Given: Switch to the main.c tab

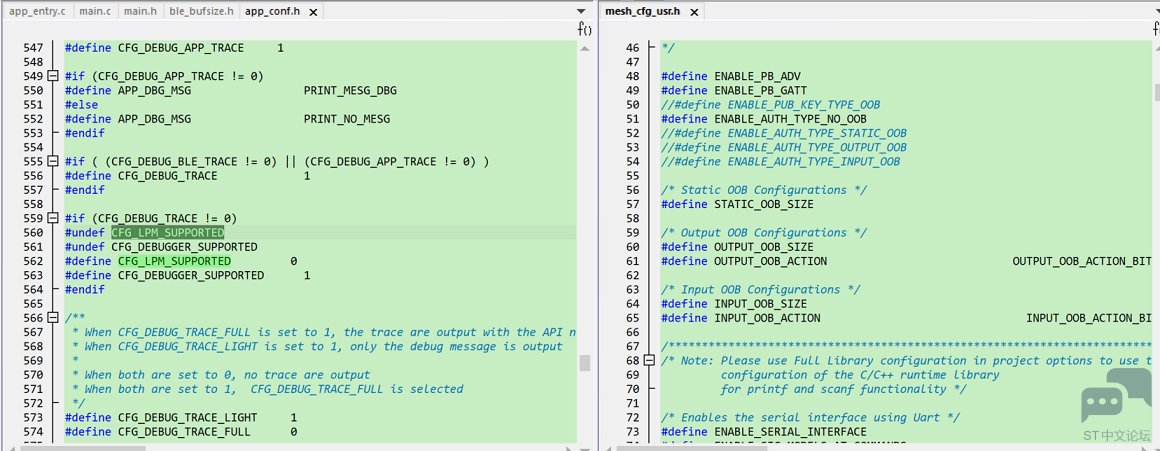Looking at the screenshot, I should click(x=95, y=11).
